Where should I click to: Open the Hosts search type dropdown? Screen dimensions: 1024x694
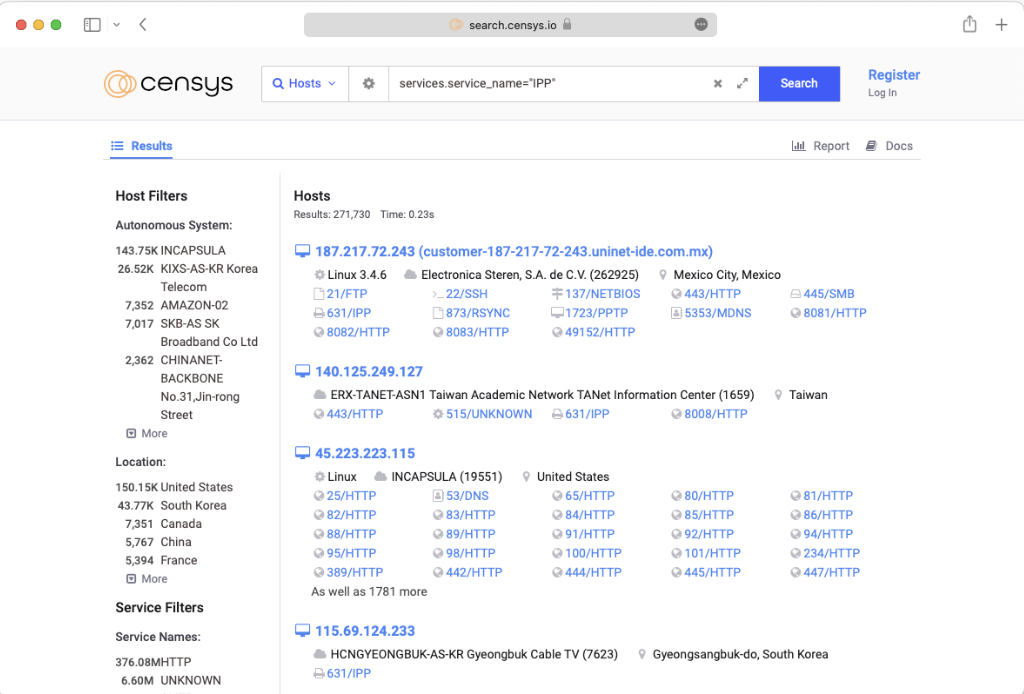[304, 84]
